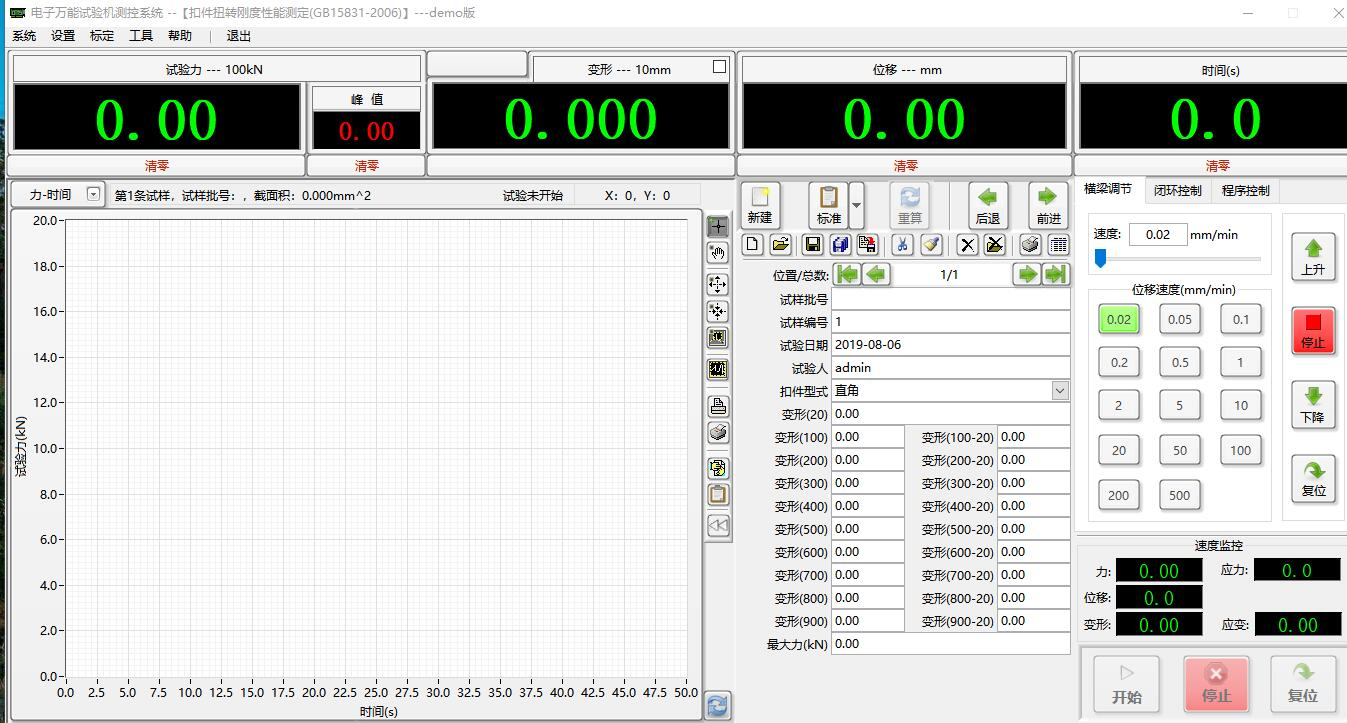Open the dropdown arrow beside 标准
The width and height of the screenshot is (1347, 723).
coord(856,205)
